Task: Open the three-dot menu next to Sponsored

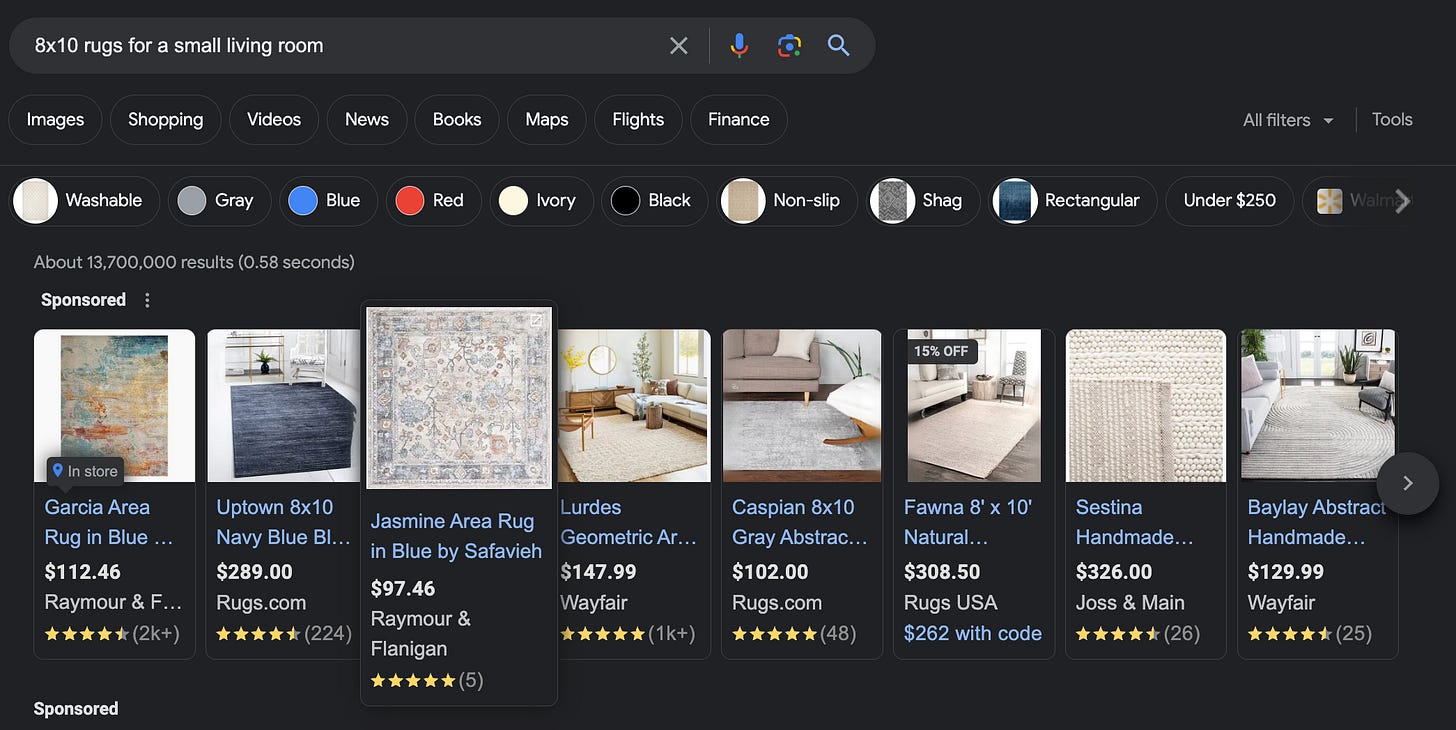Action: pyautogui.click(x=148, y=300)
